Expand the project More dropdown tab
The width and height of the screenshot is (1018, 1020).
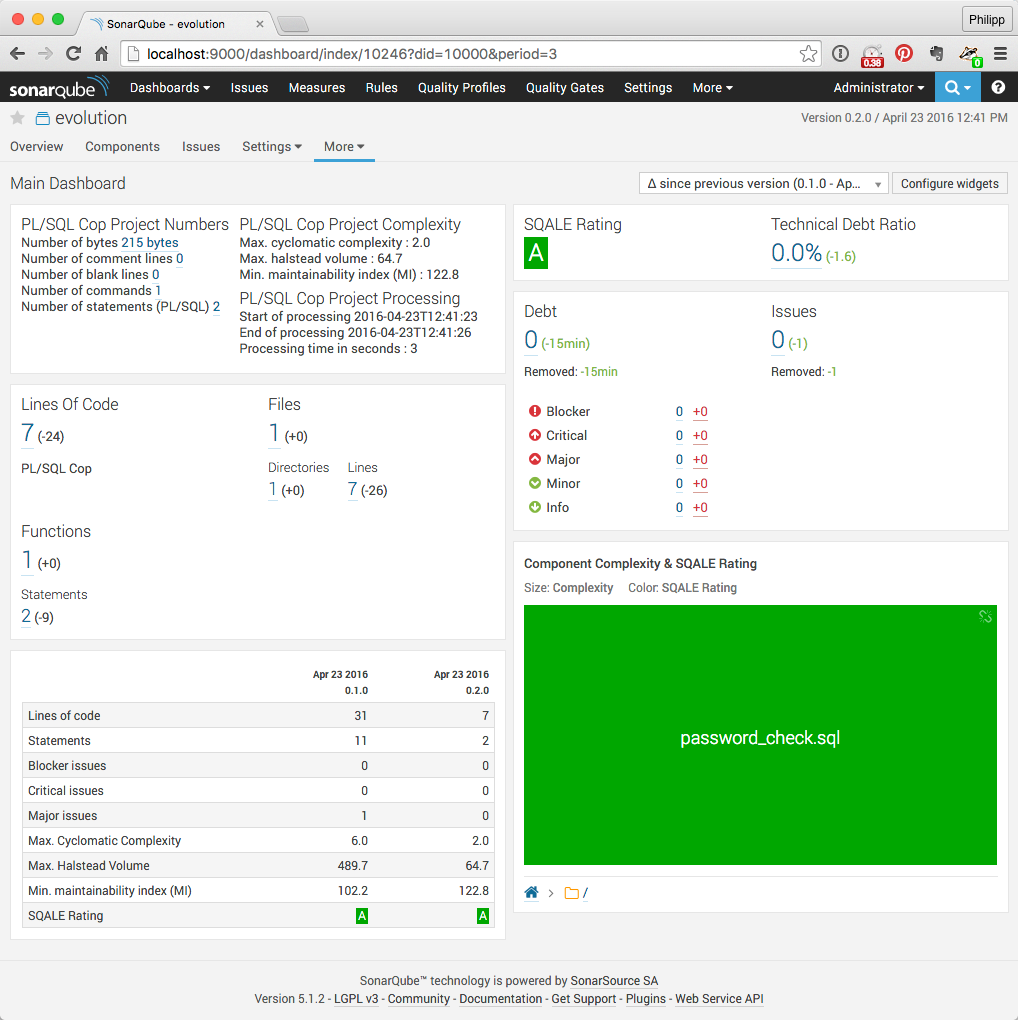tap(344, 146)
